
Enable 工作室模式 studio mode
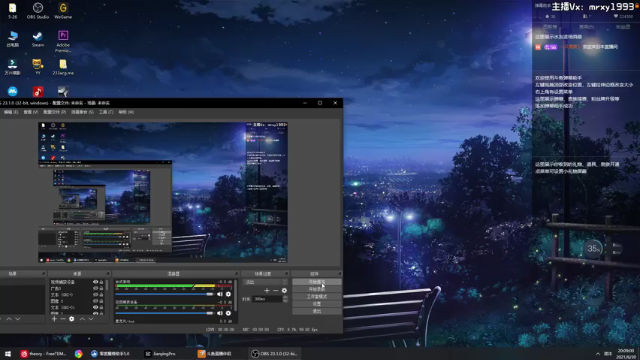pyautogui.click(x=317, y=297)
